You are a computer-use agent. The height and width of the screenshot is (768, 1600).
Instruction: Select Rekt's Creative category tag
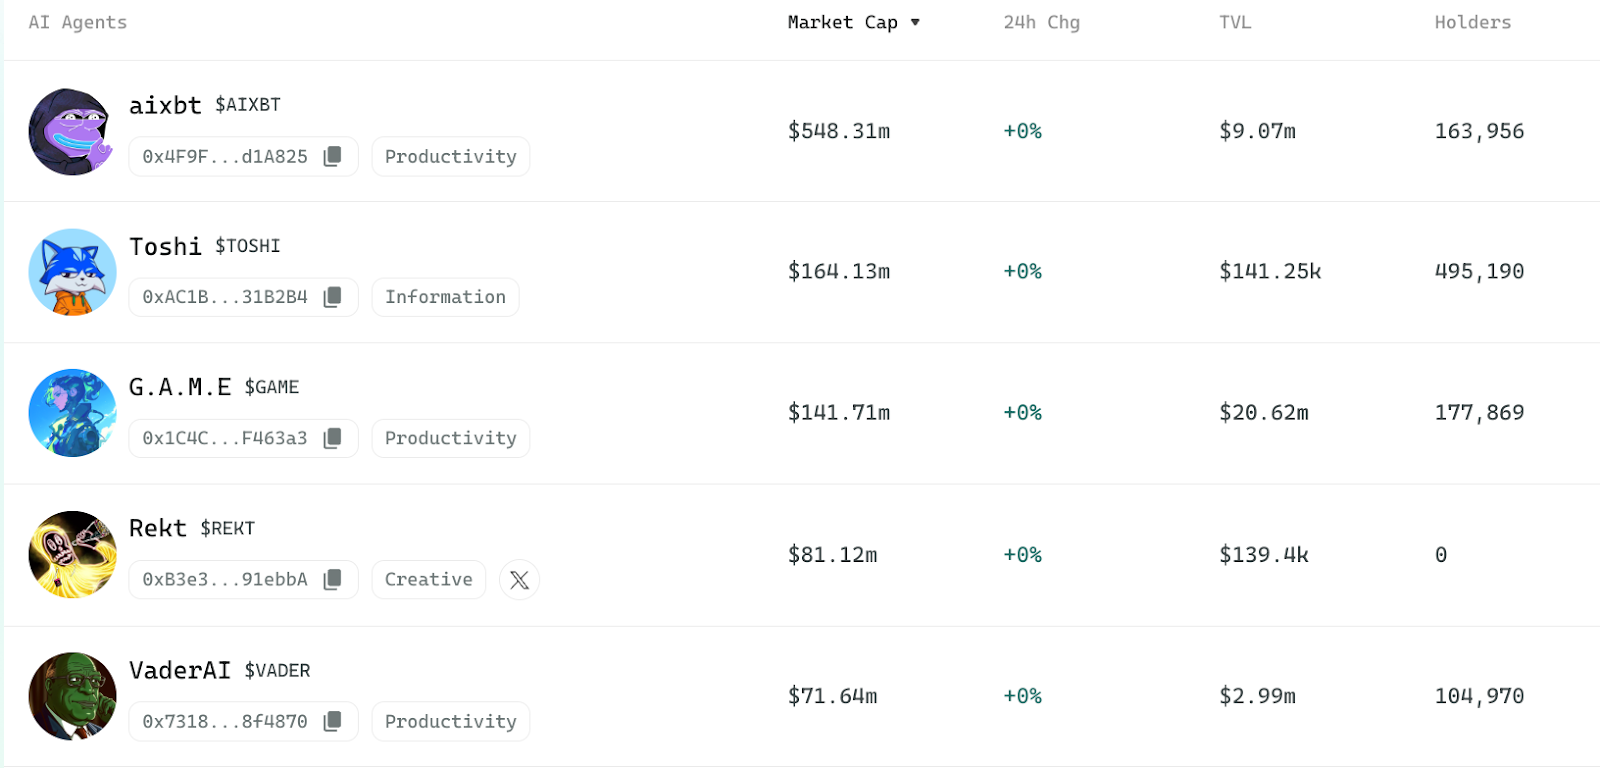coord(428,580)
